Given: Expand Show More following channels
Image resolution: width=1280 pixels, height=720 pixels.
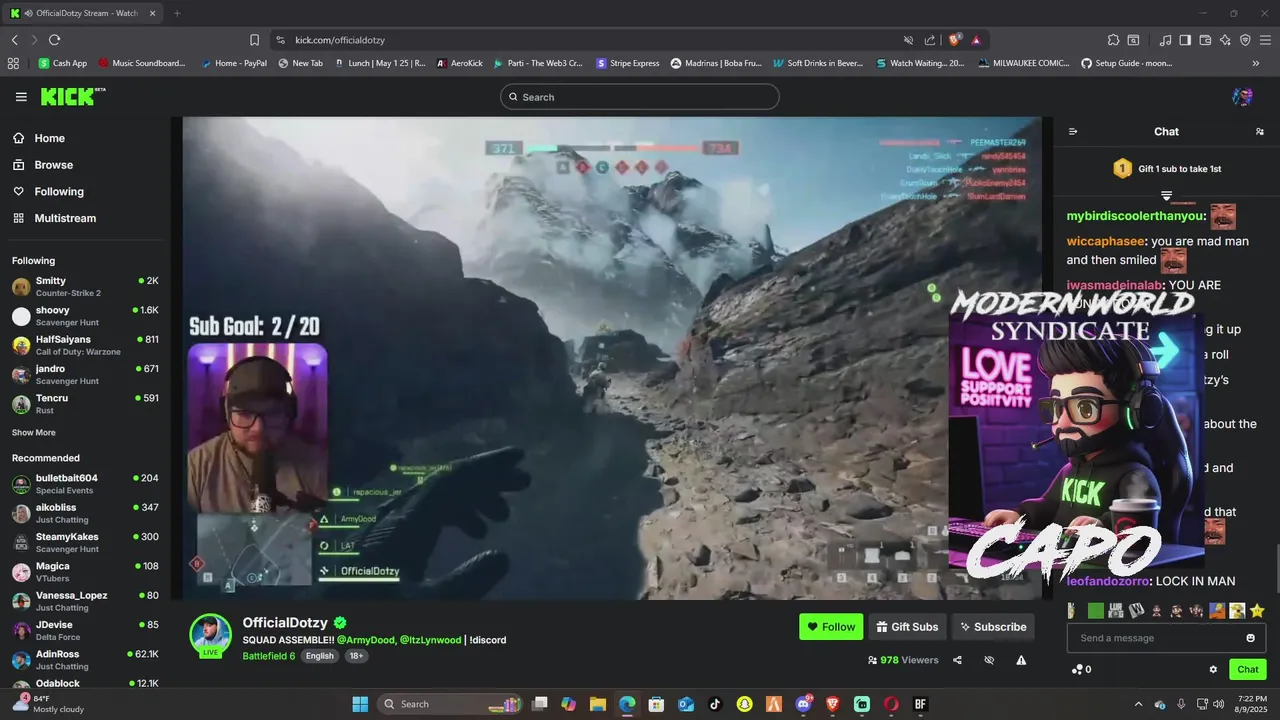Looking at the screenshot, I should (34, 433).
